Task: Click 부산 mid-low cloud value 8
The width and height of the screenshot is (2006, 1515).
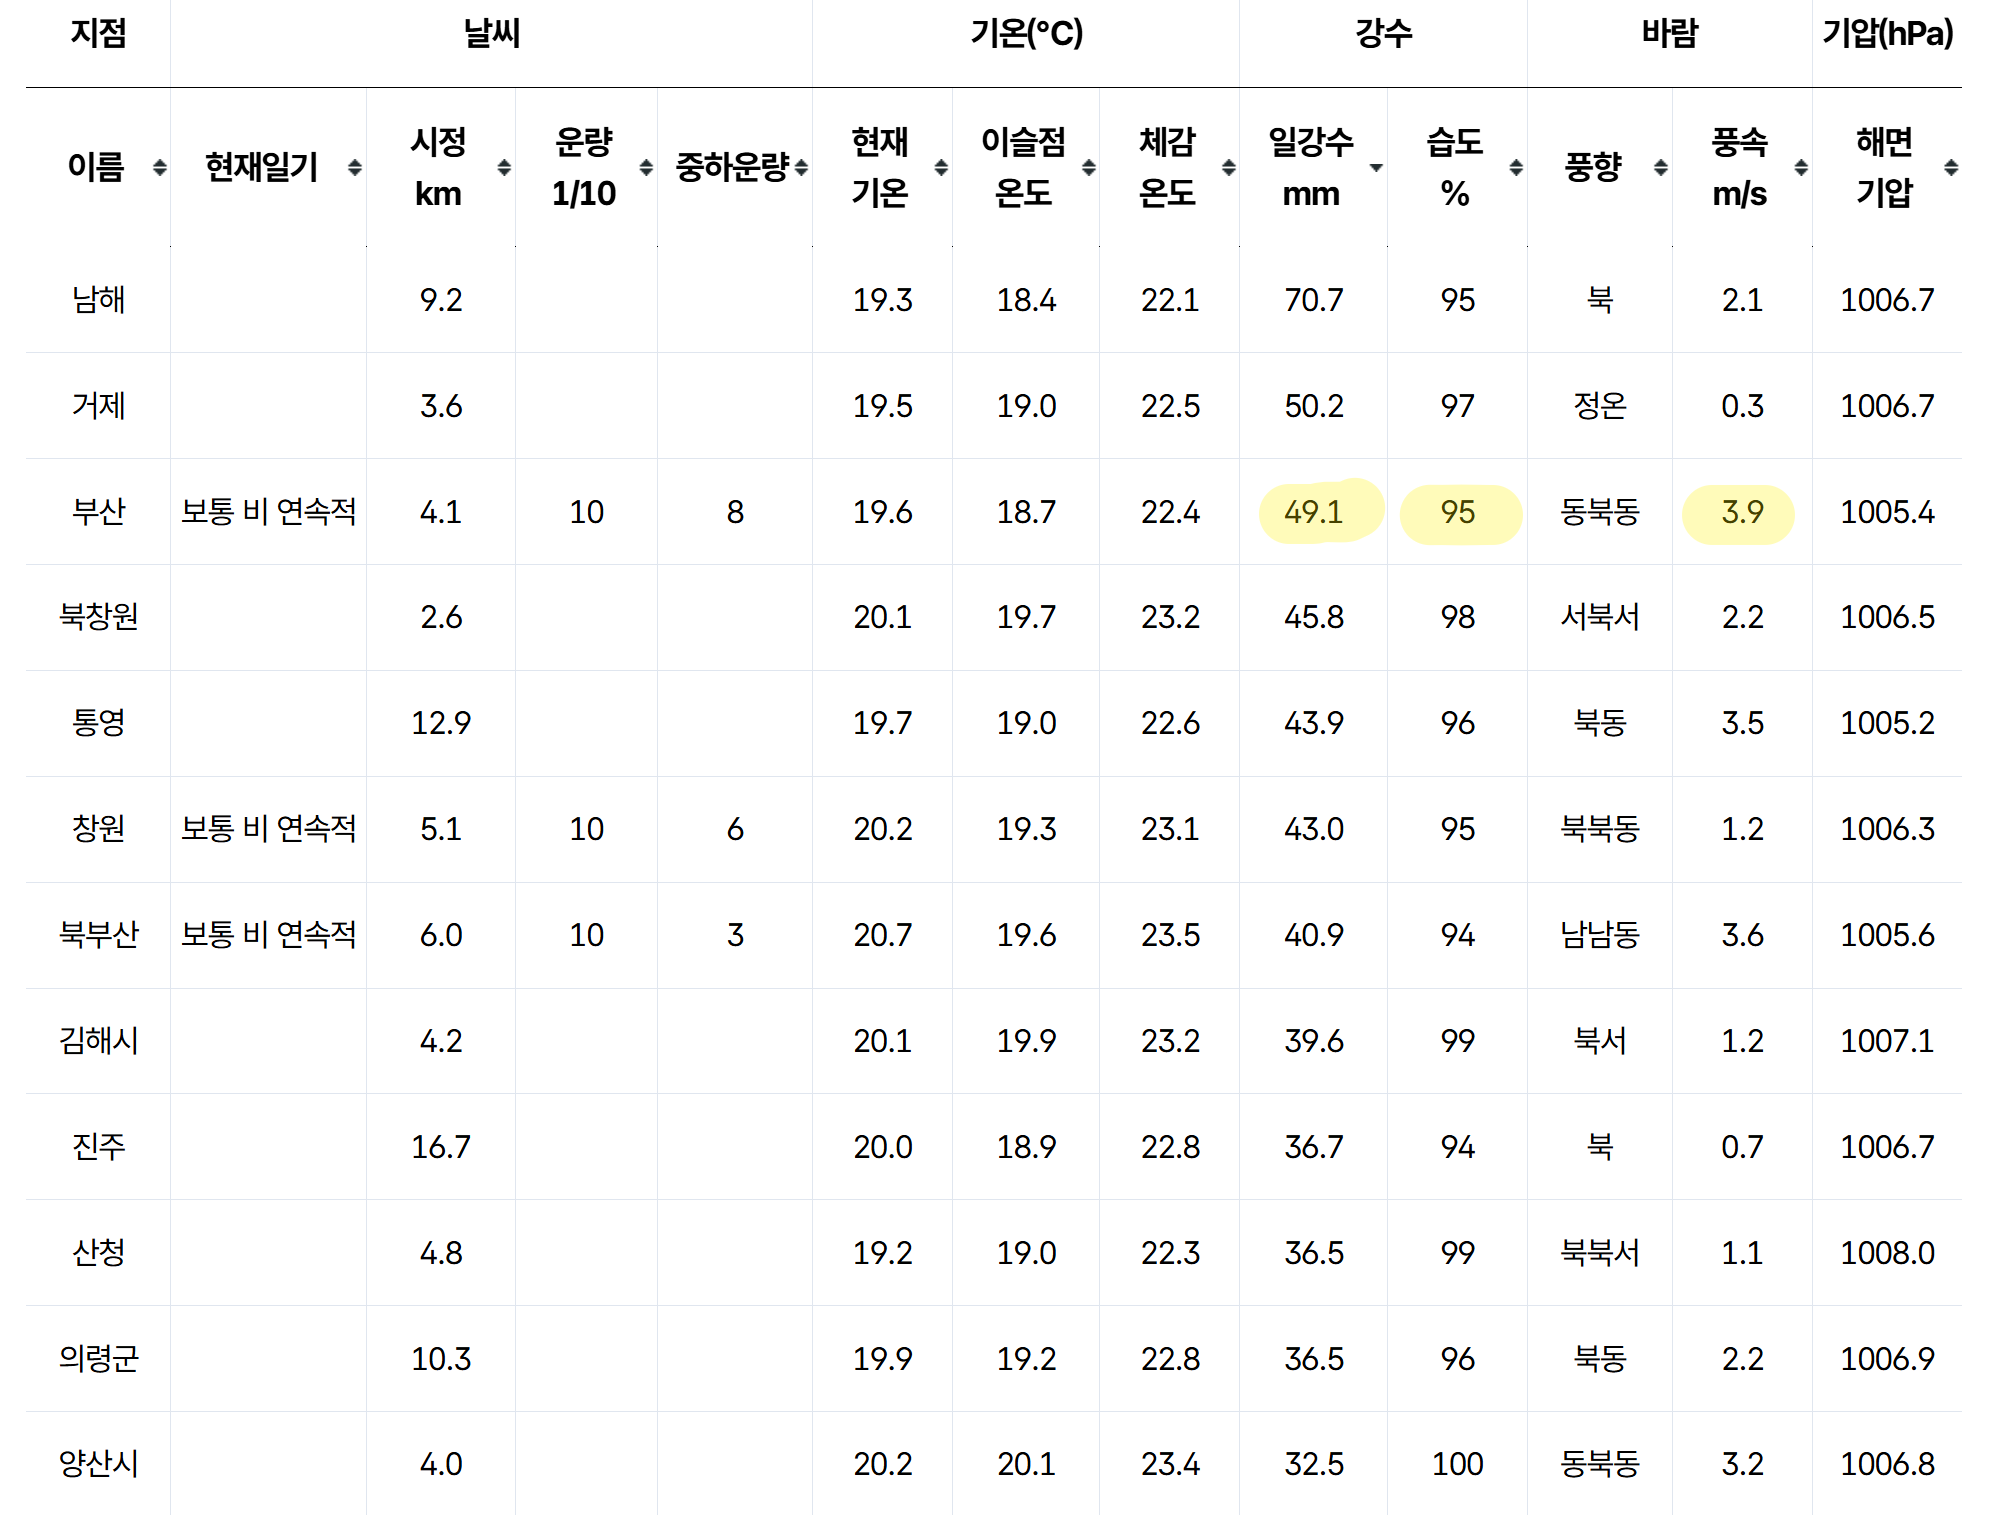Action: (735, 512)
